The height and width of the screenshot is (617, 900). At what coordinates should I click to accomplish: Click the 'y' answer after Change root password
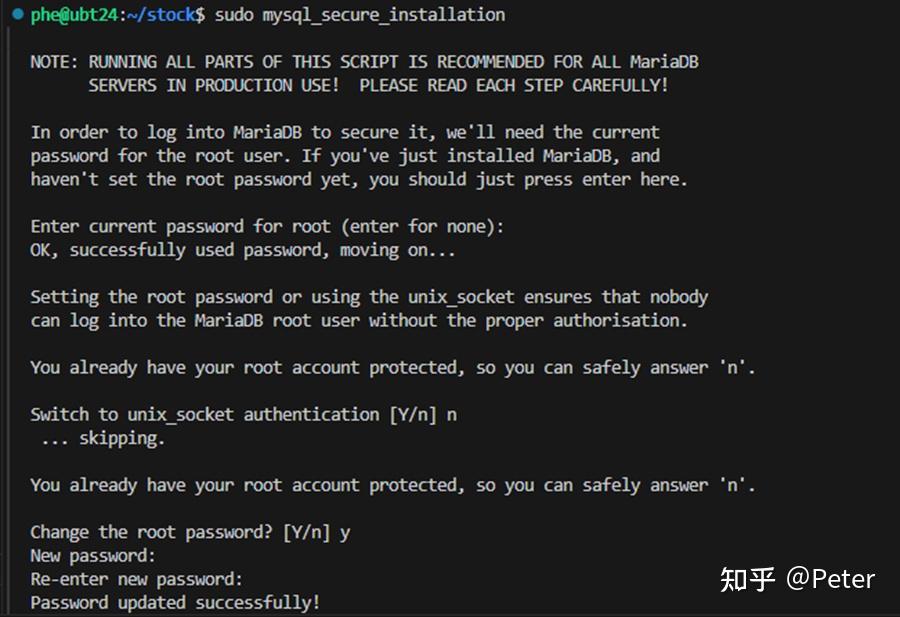coord(344,534)
